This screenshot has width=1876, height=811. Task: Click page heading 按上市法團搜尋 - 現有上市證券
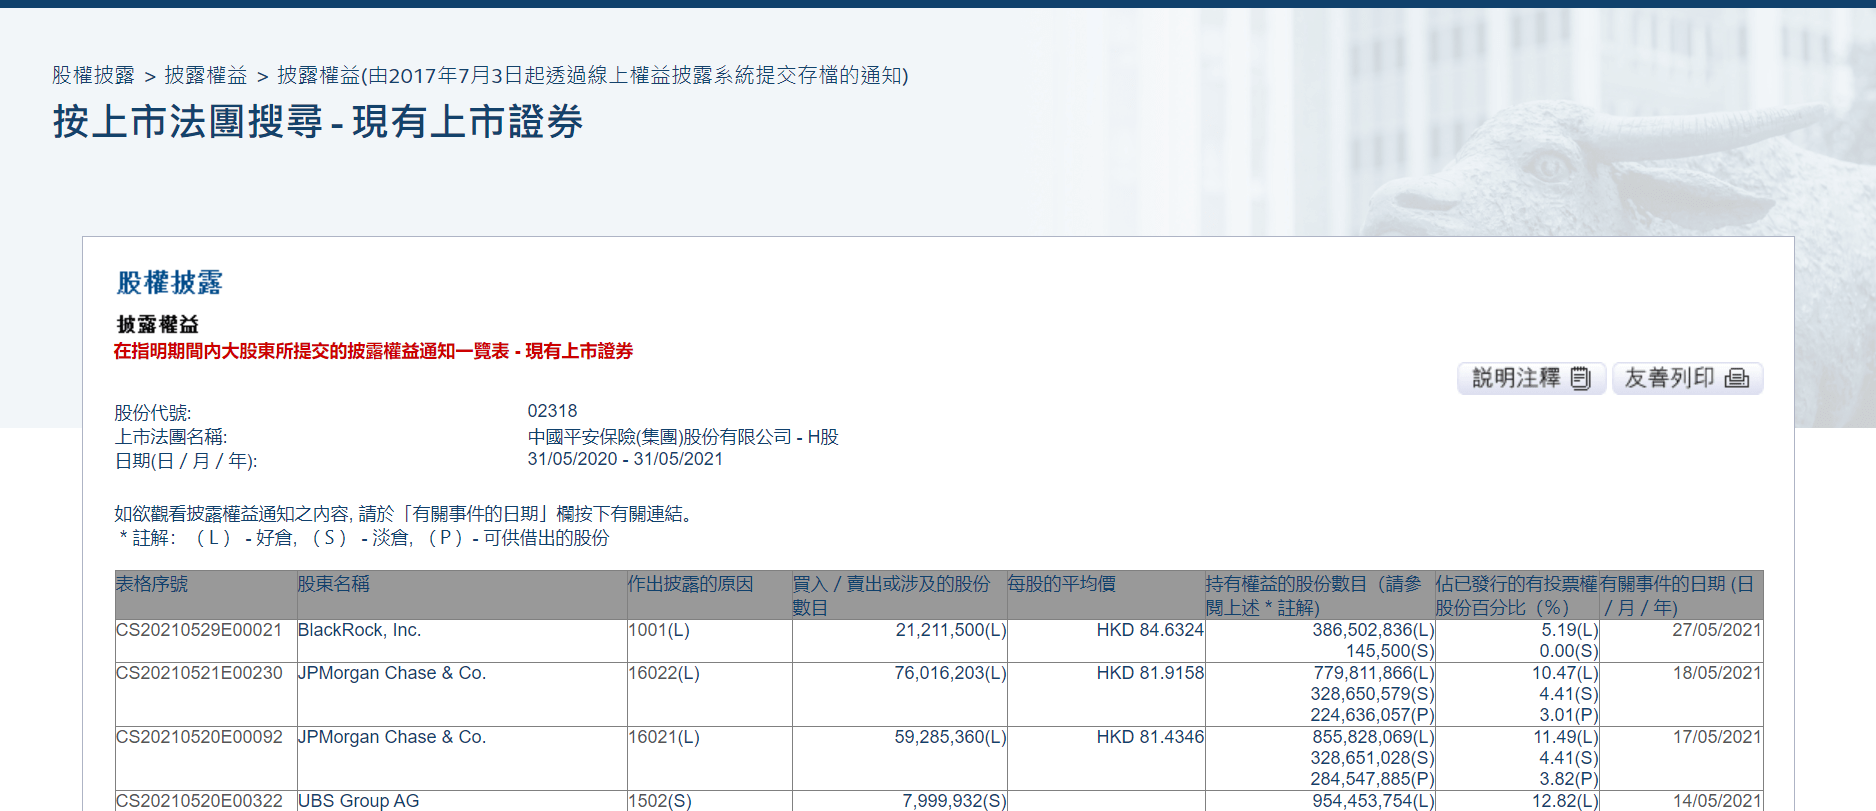pos(318,122)
